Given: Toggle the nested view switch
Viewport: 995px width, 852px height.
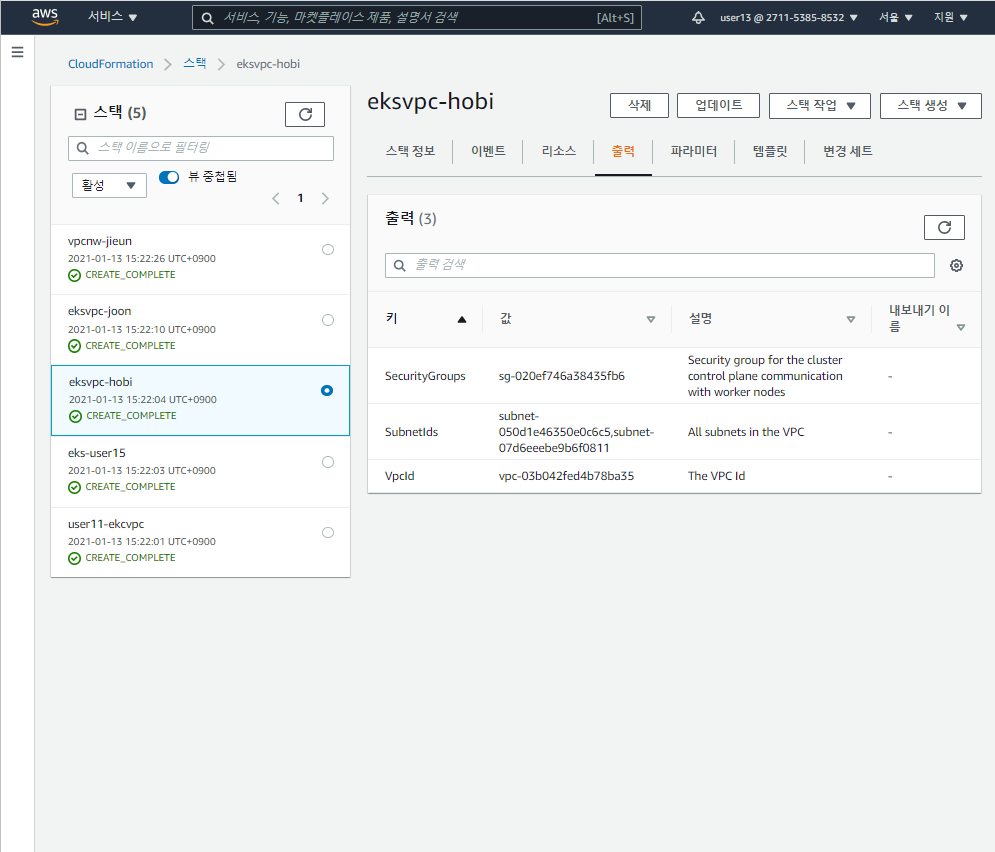Looking at the screenshot, I should click(x=169, y=177).
